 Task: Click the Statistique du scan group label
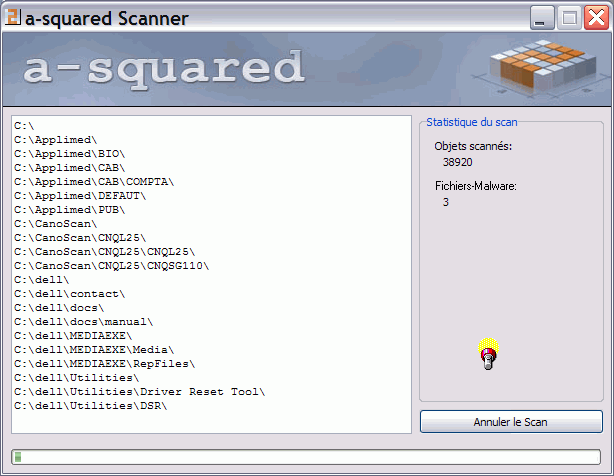471,122
